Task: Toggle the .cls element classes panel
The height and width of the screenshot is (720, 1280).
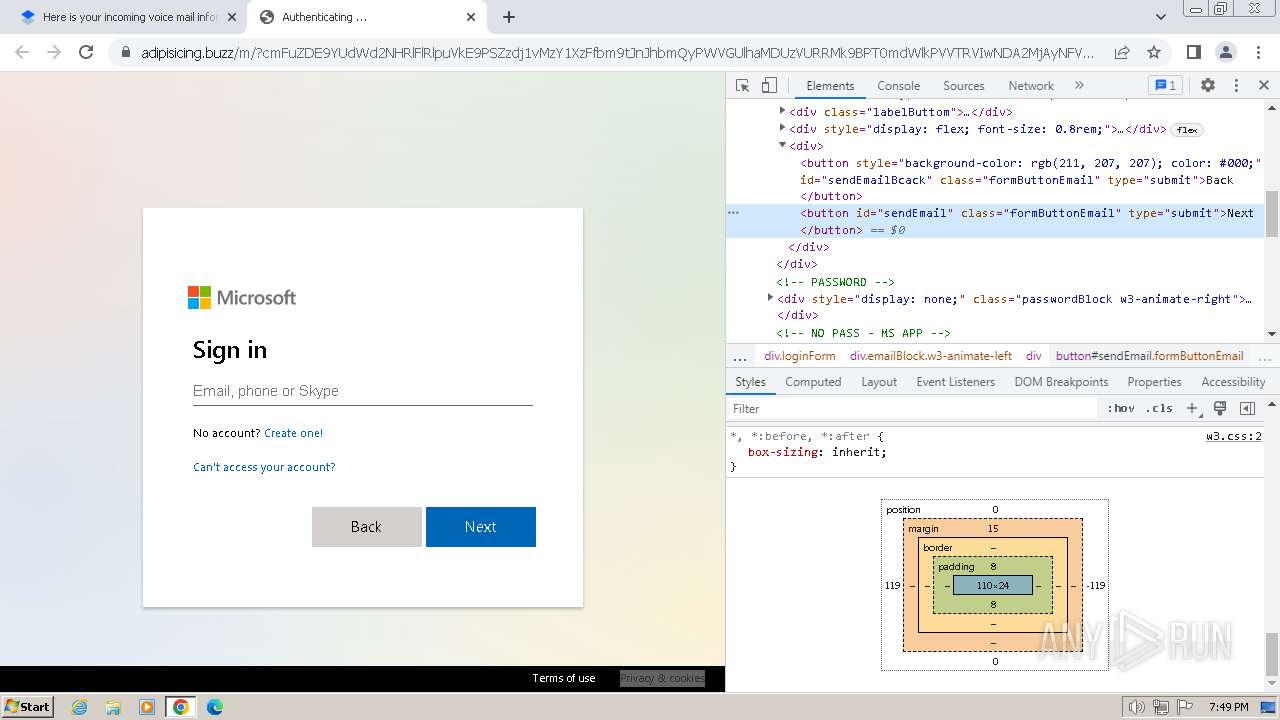Action: (1160, 408)
